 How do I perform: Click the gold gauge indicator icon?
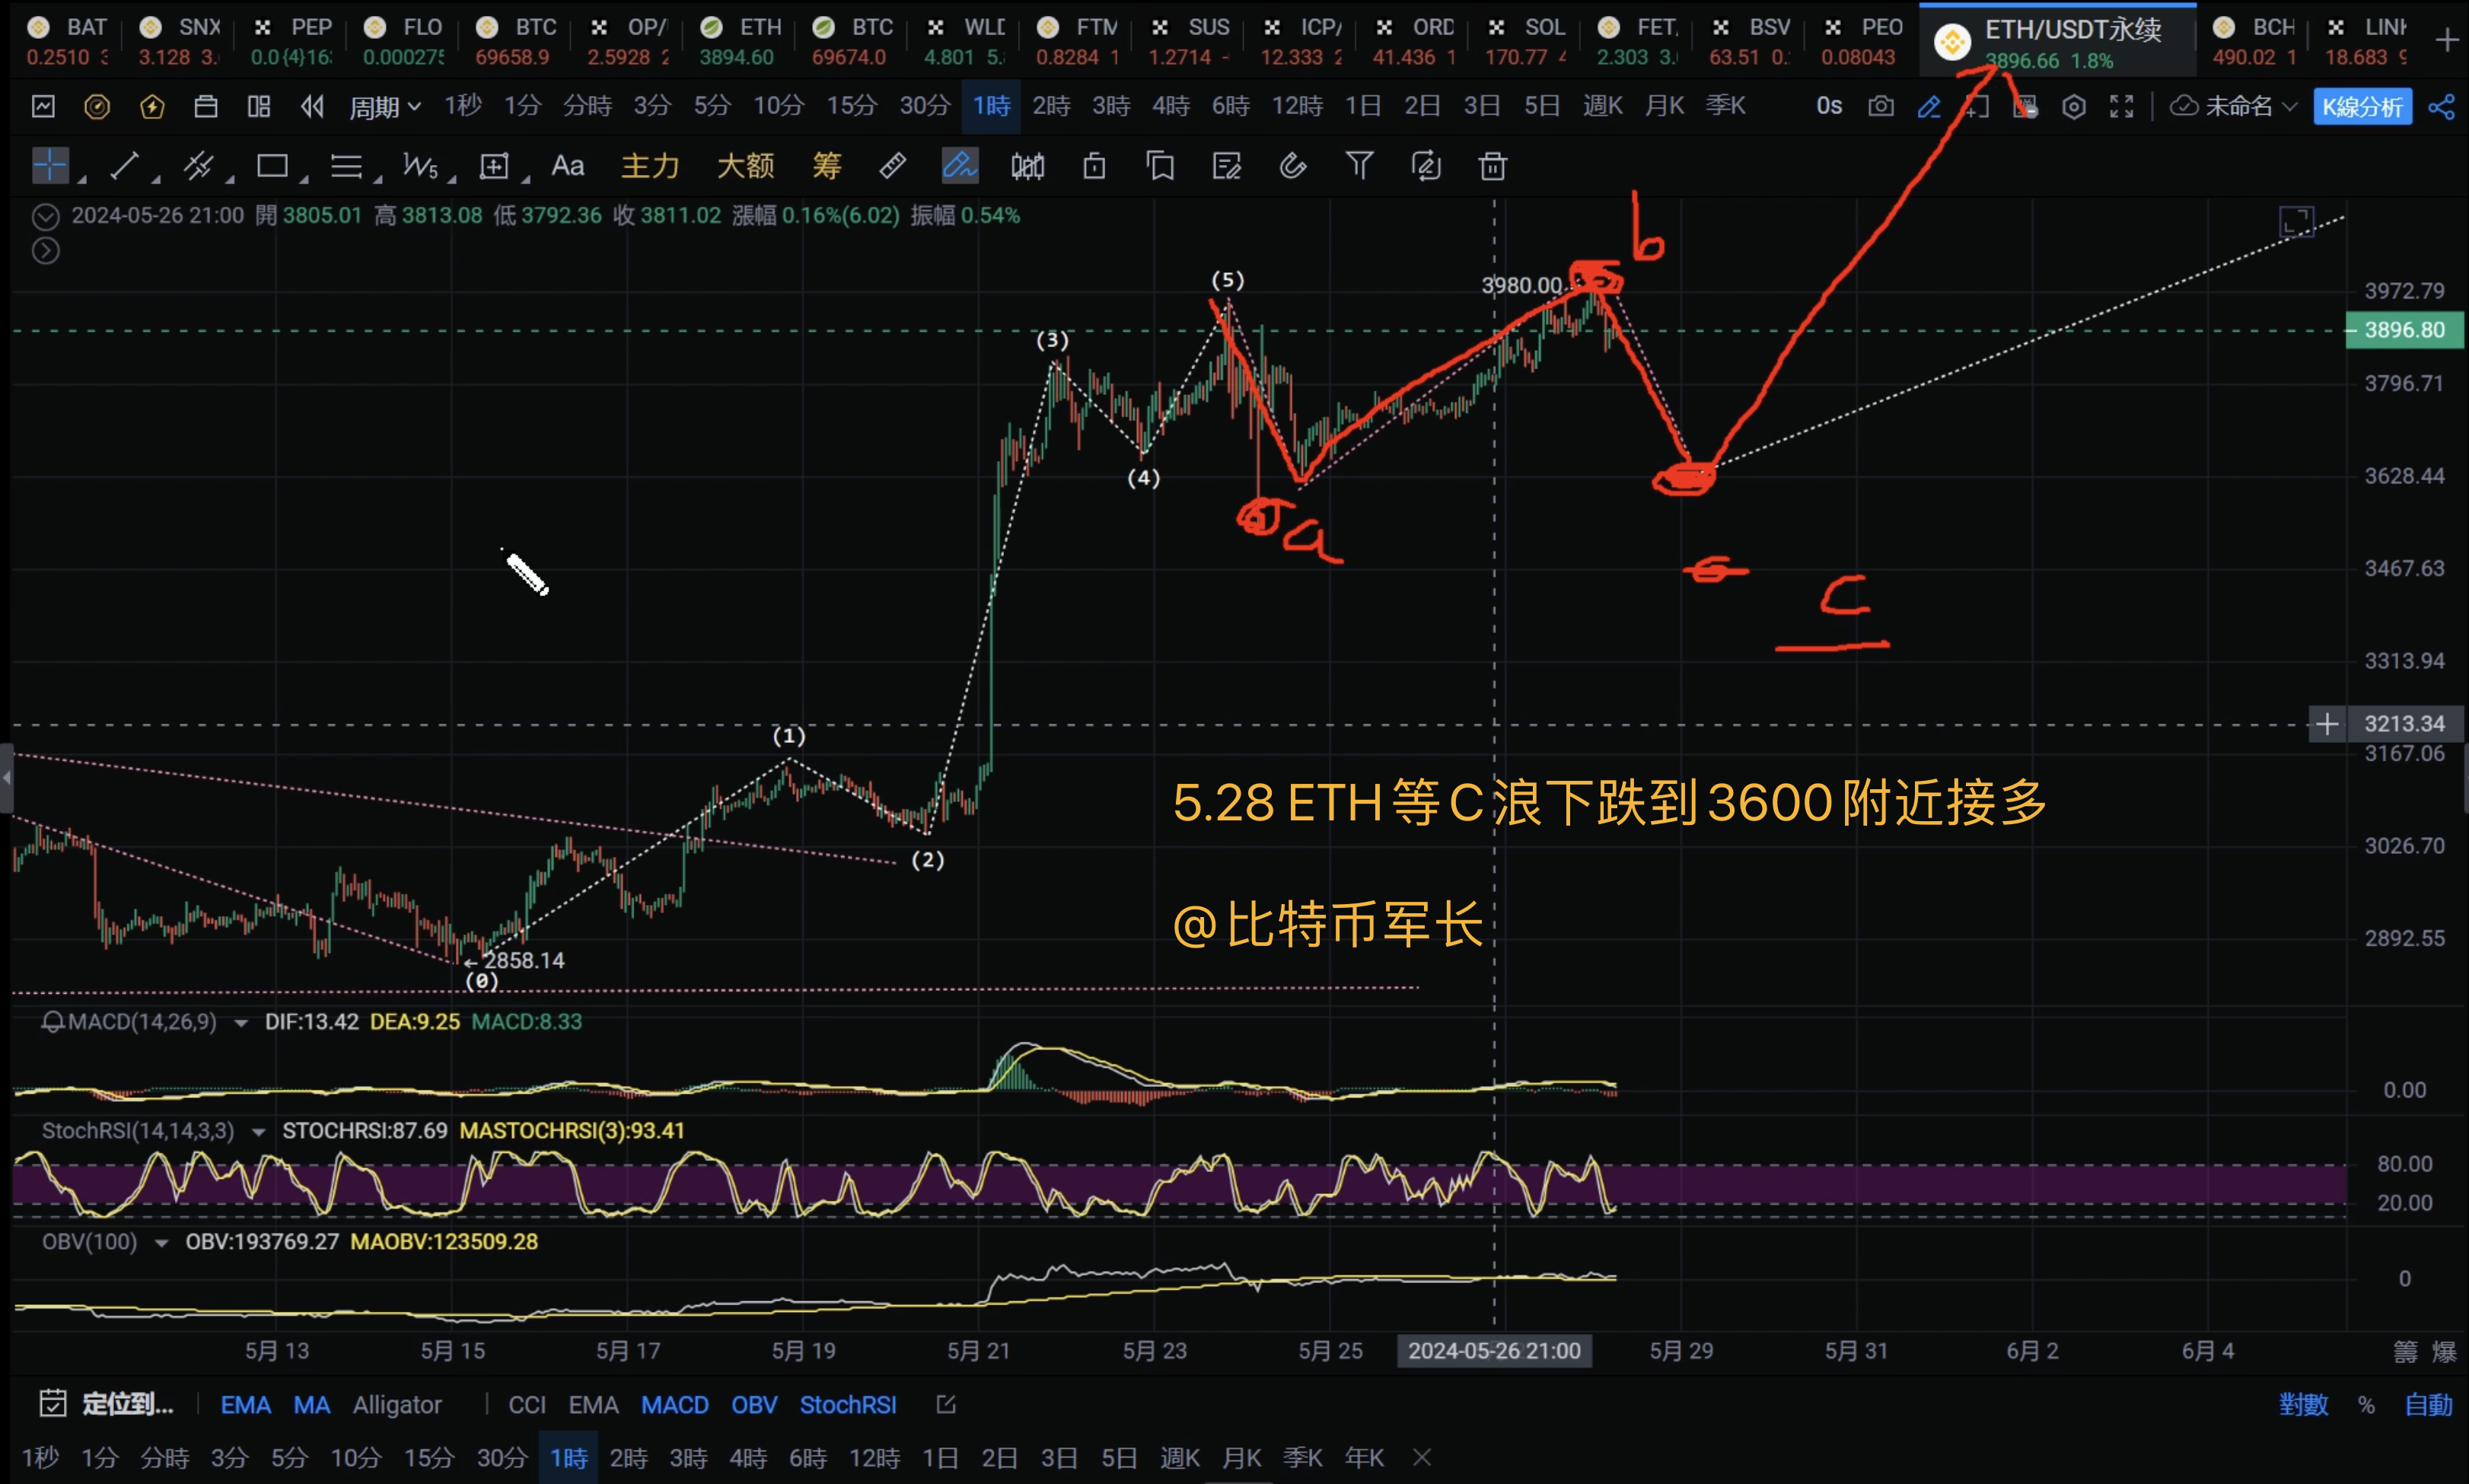(97, 106)
